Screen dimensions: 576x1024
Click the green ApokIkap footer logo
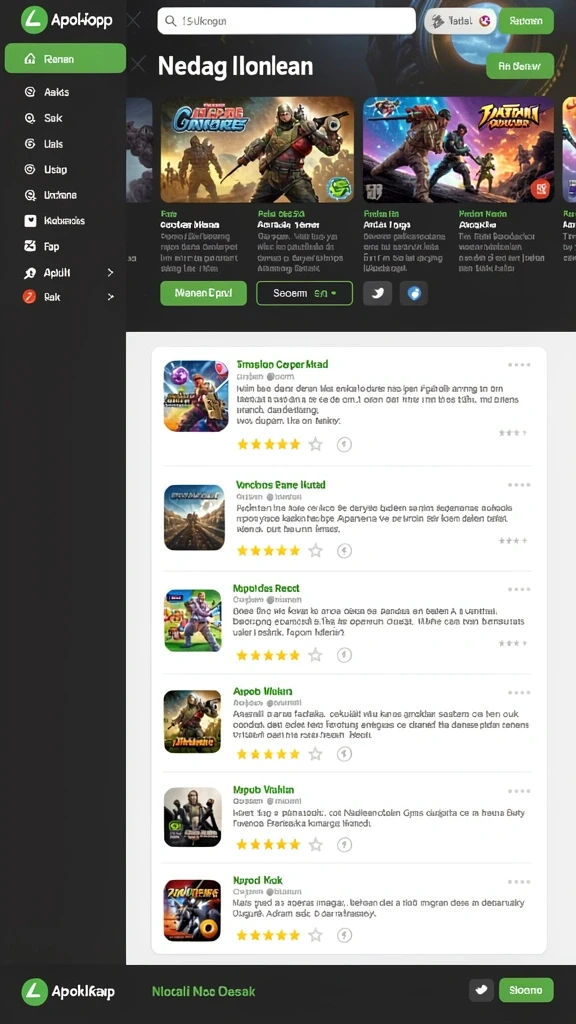[35, 991]
